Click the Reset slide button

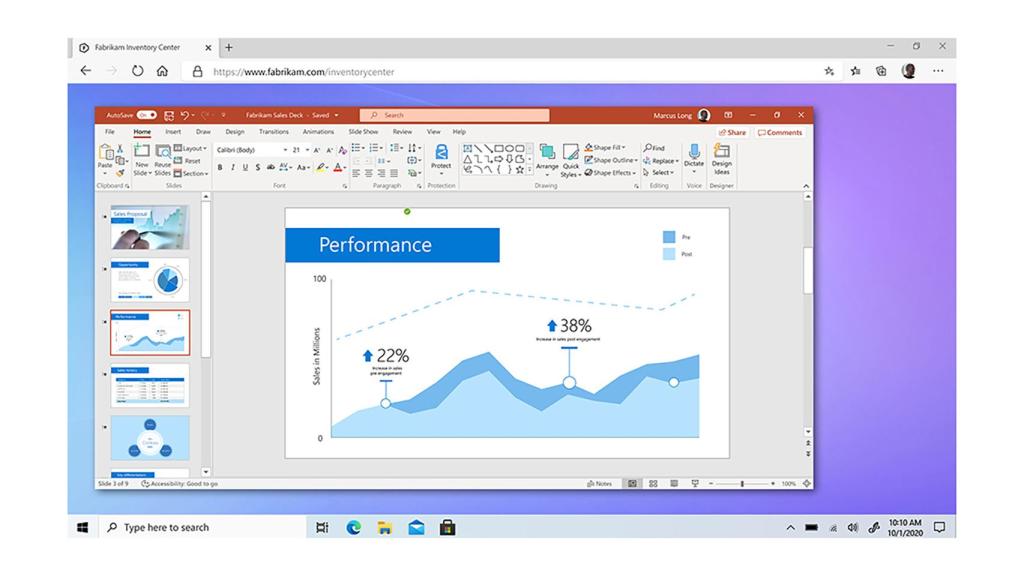pyautogui.click(x=187, y=161)
